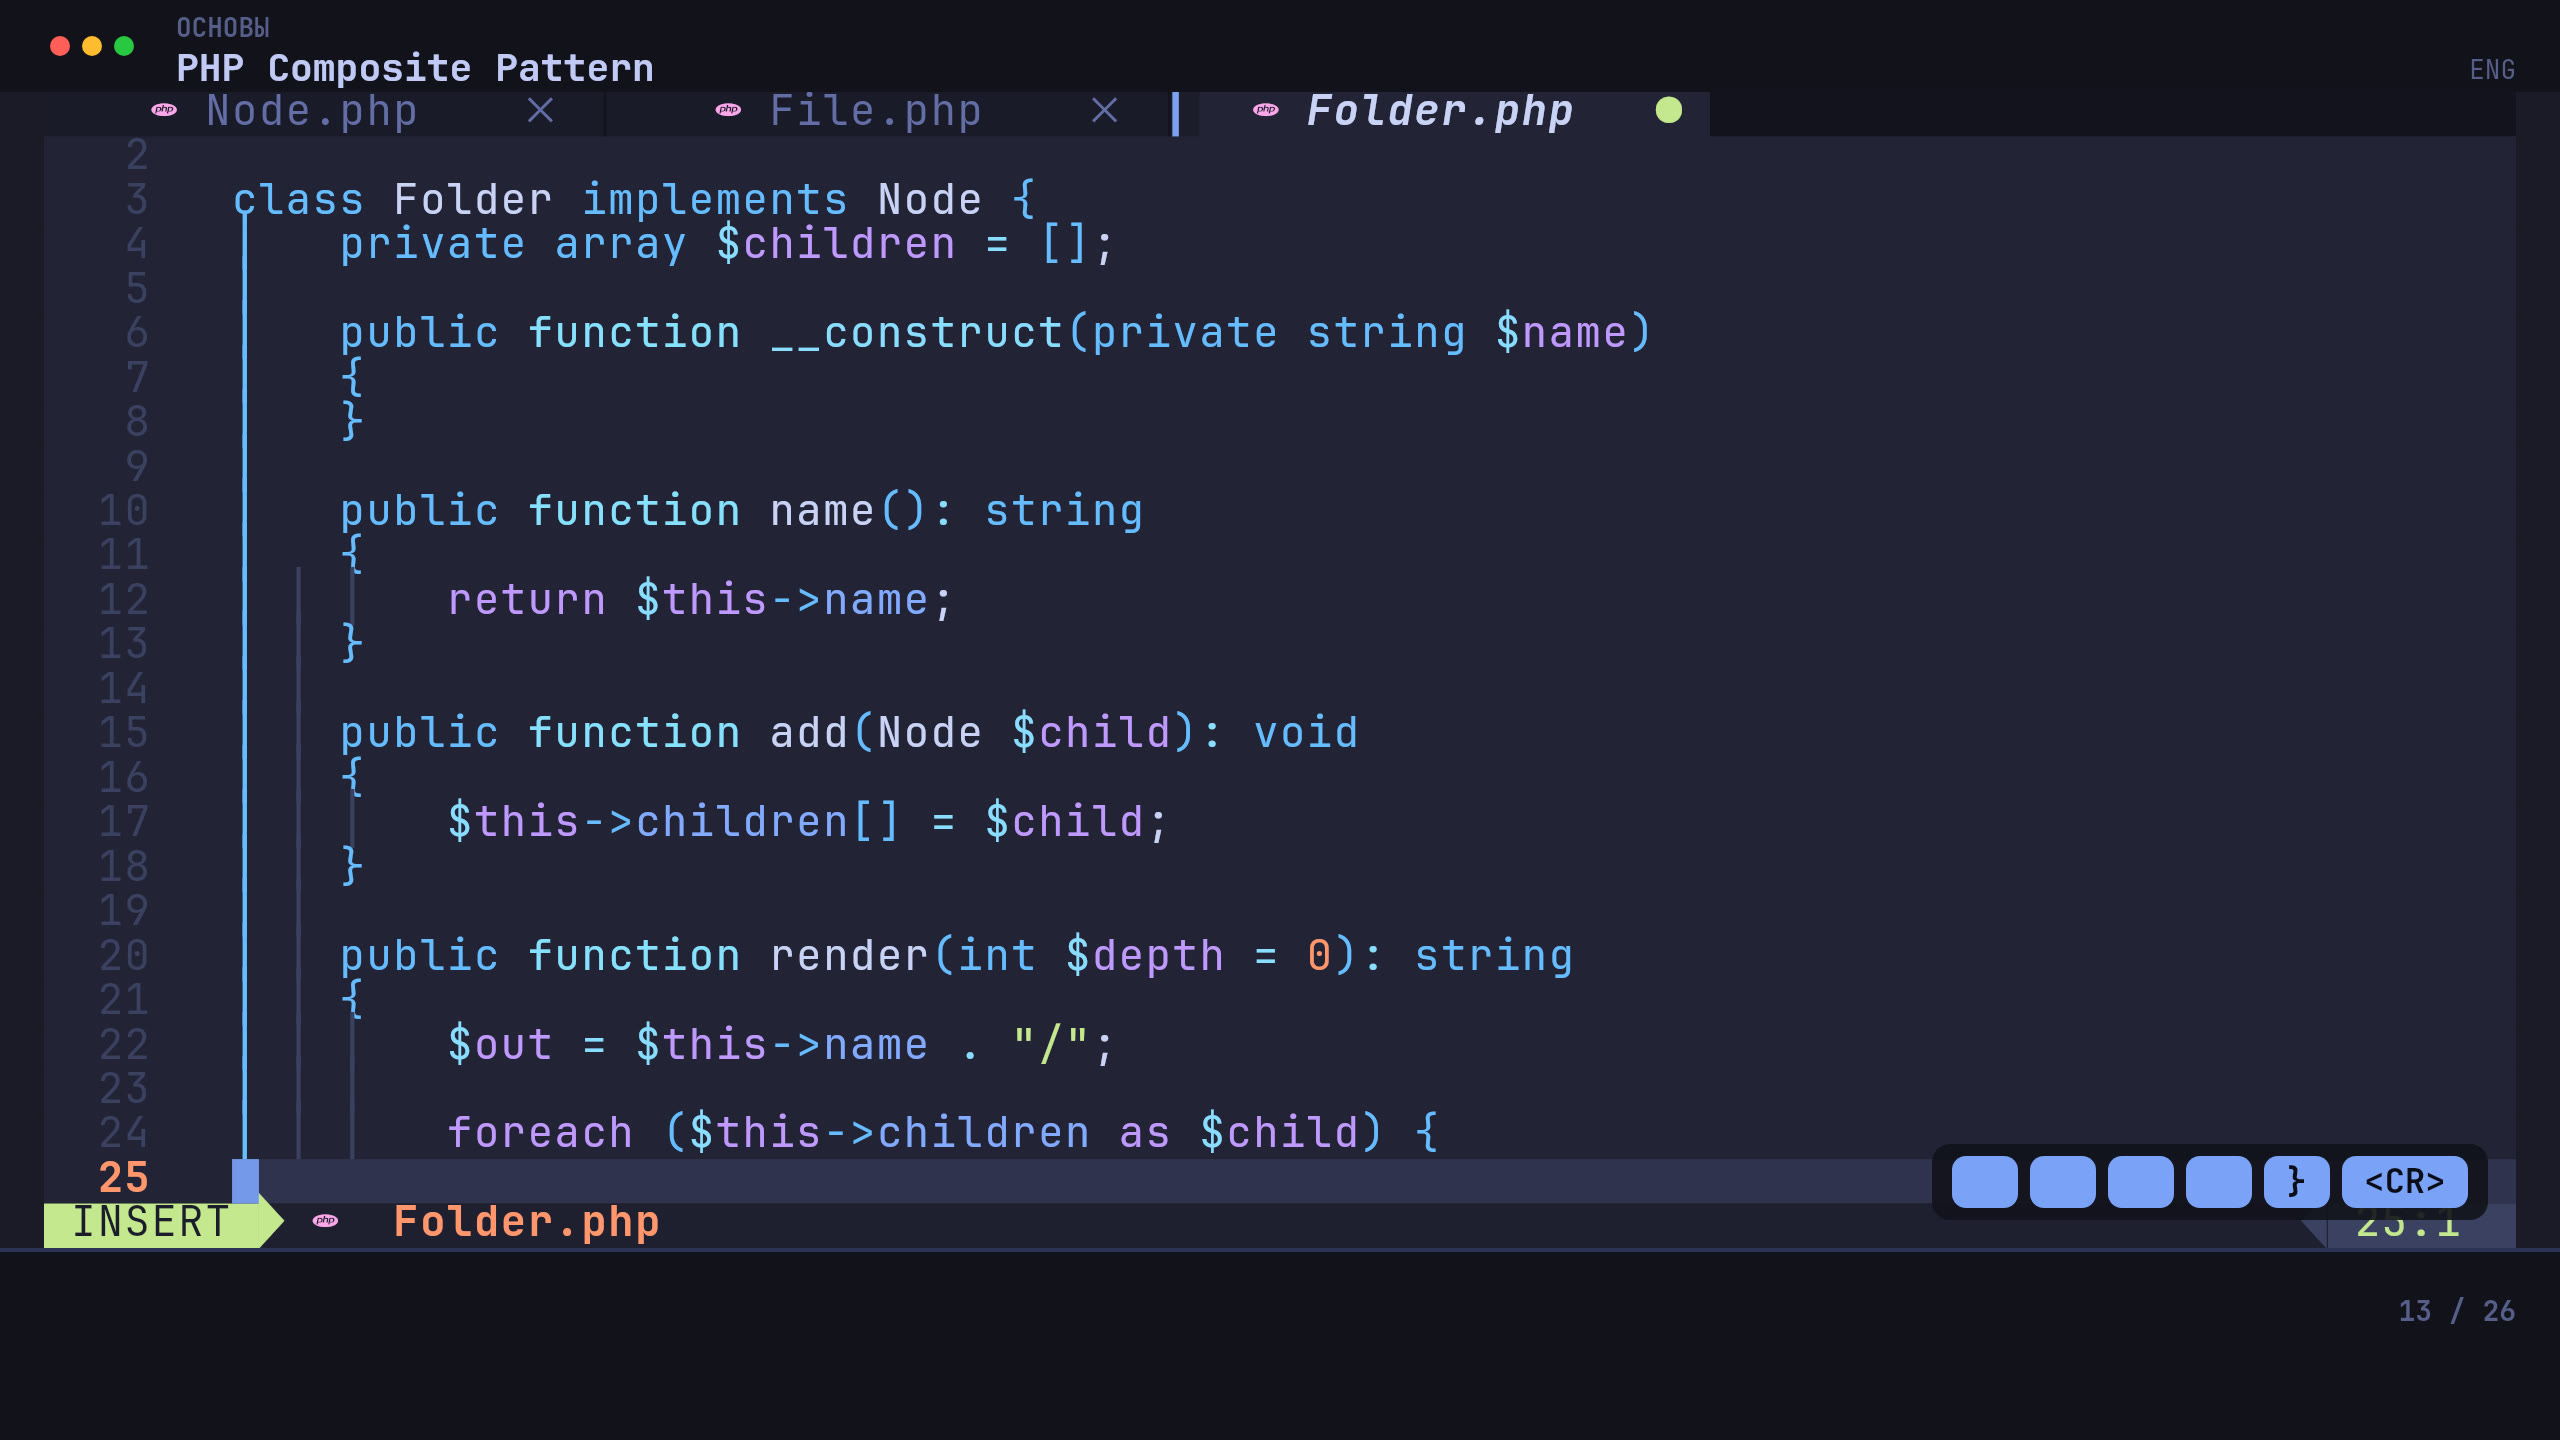Switch to the Node.php tab

click(x=312, y=111)
